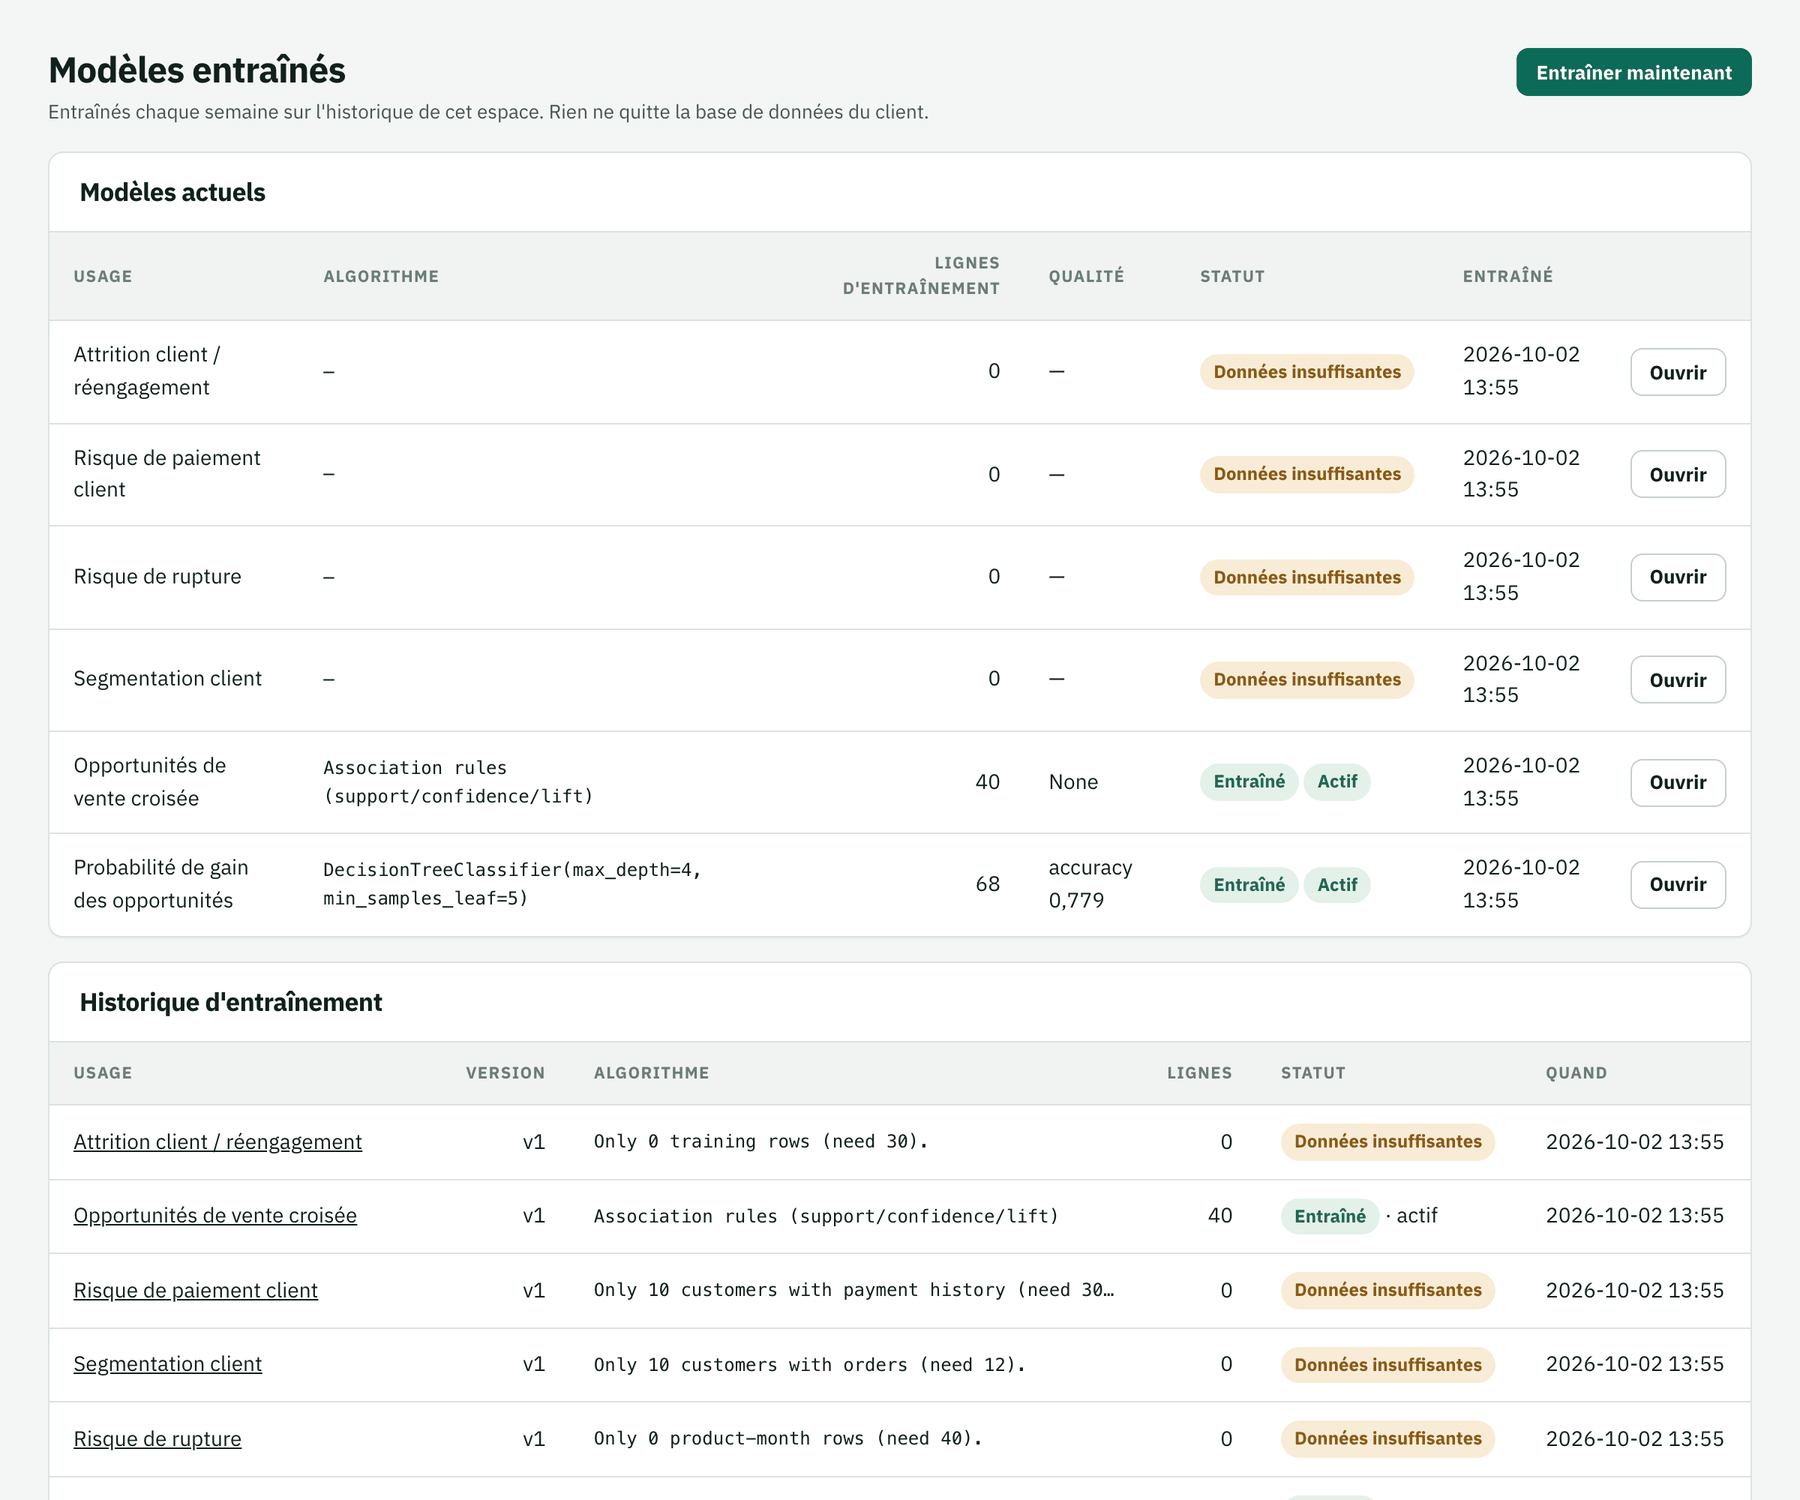Click the DecisionTreeClassifier algorithm text
The image size is (1800, 1500).
(x=512, y=884)
